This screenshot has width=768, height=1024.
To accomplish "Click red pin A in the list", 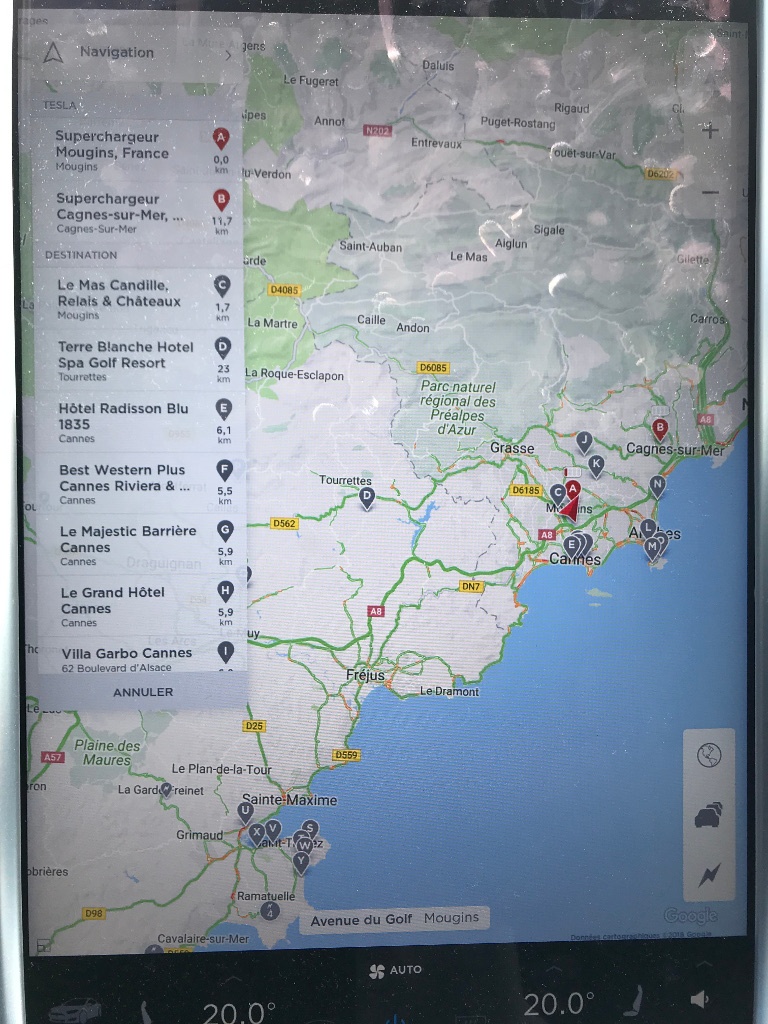I will tap(221, 138).
